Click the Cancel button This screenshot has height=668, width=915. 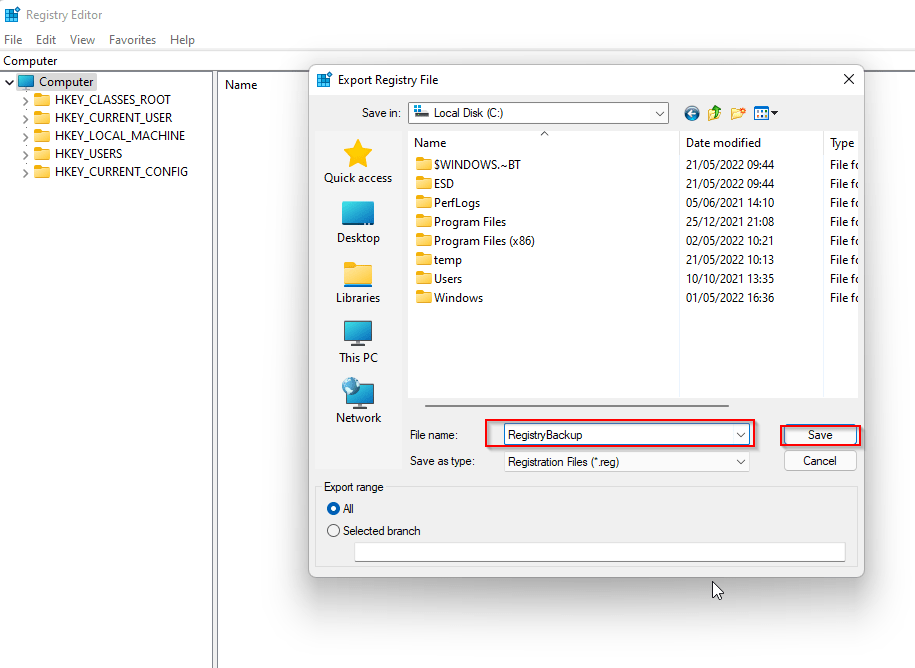point(820,461)
